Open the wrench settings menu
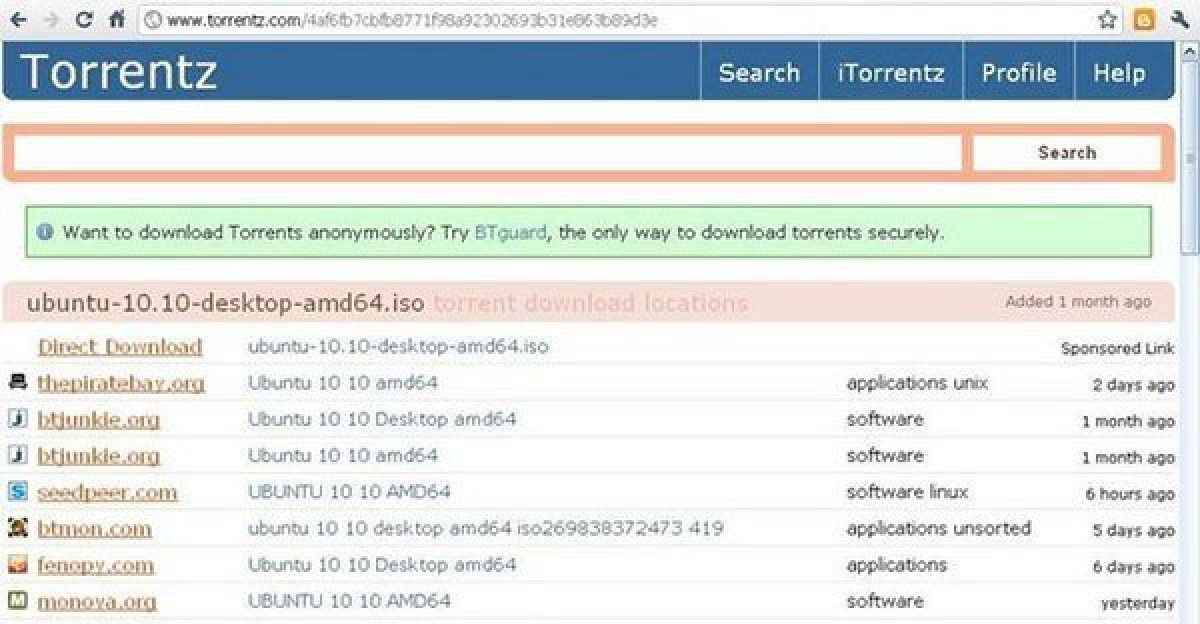 tap(1179, 19)
